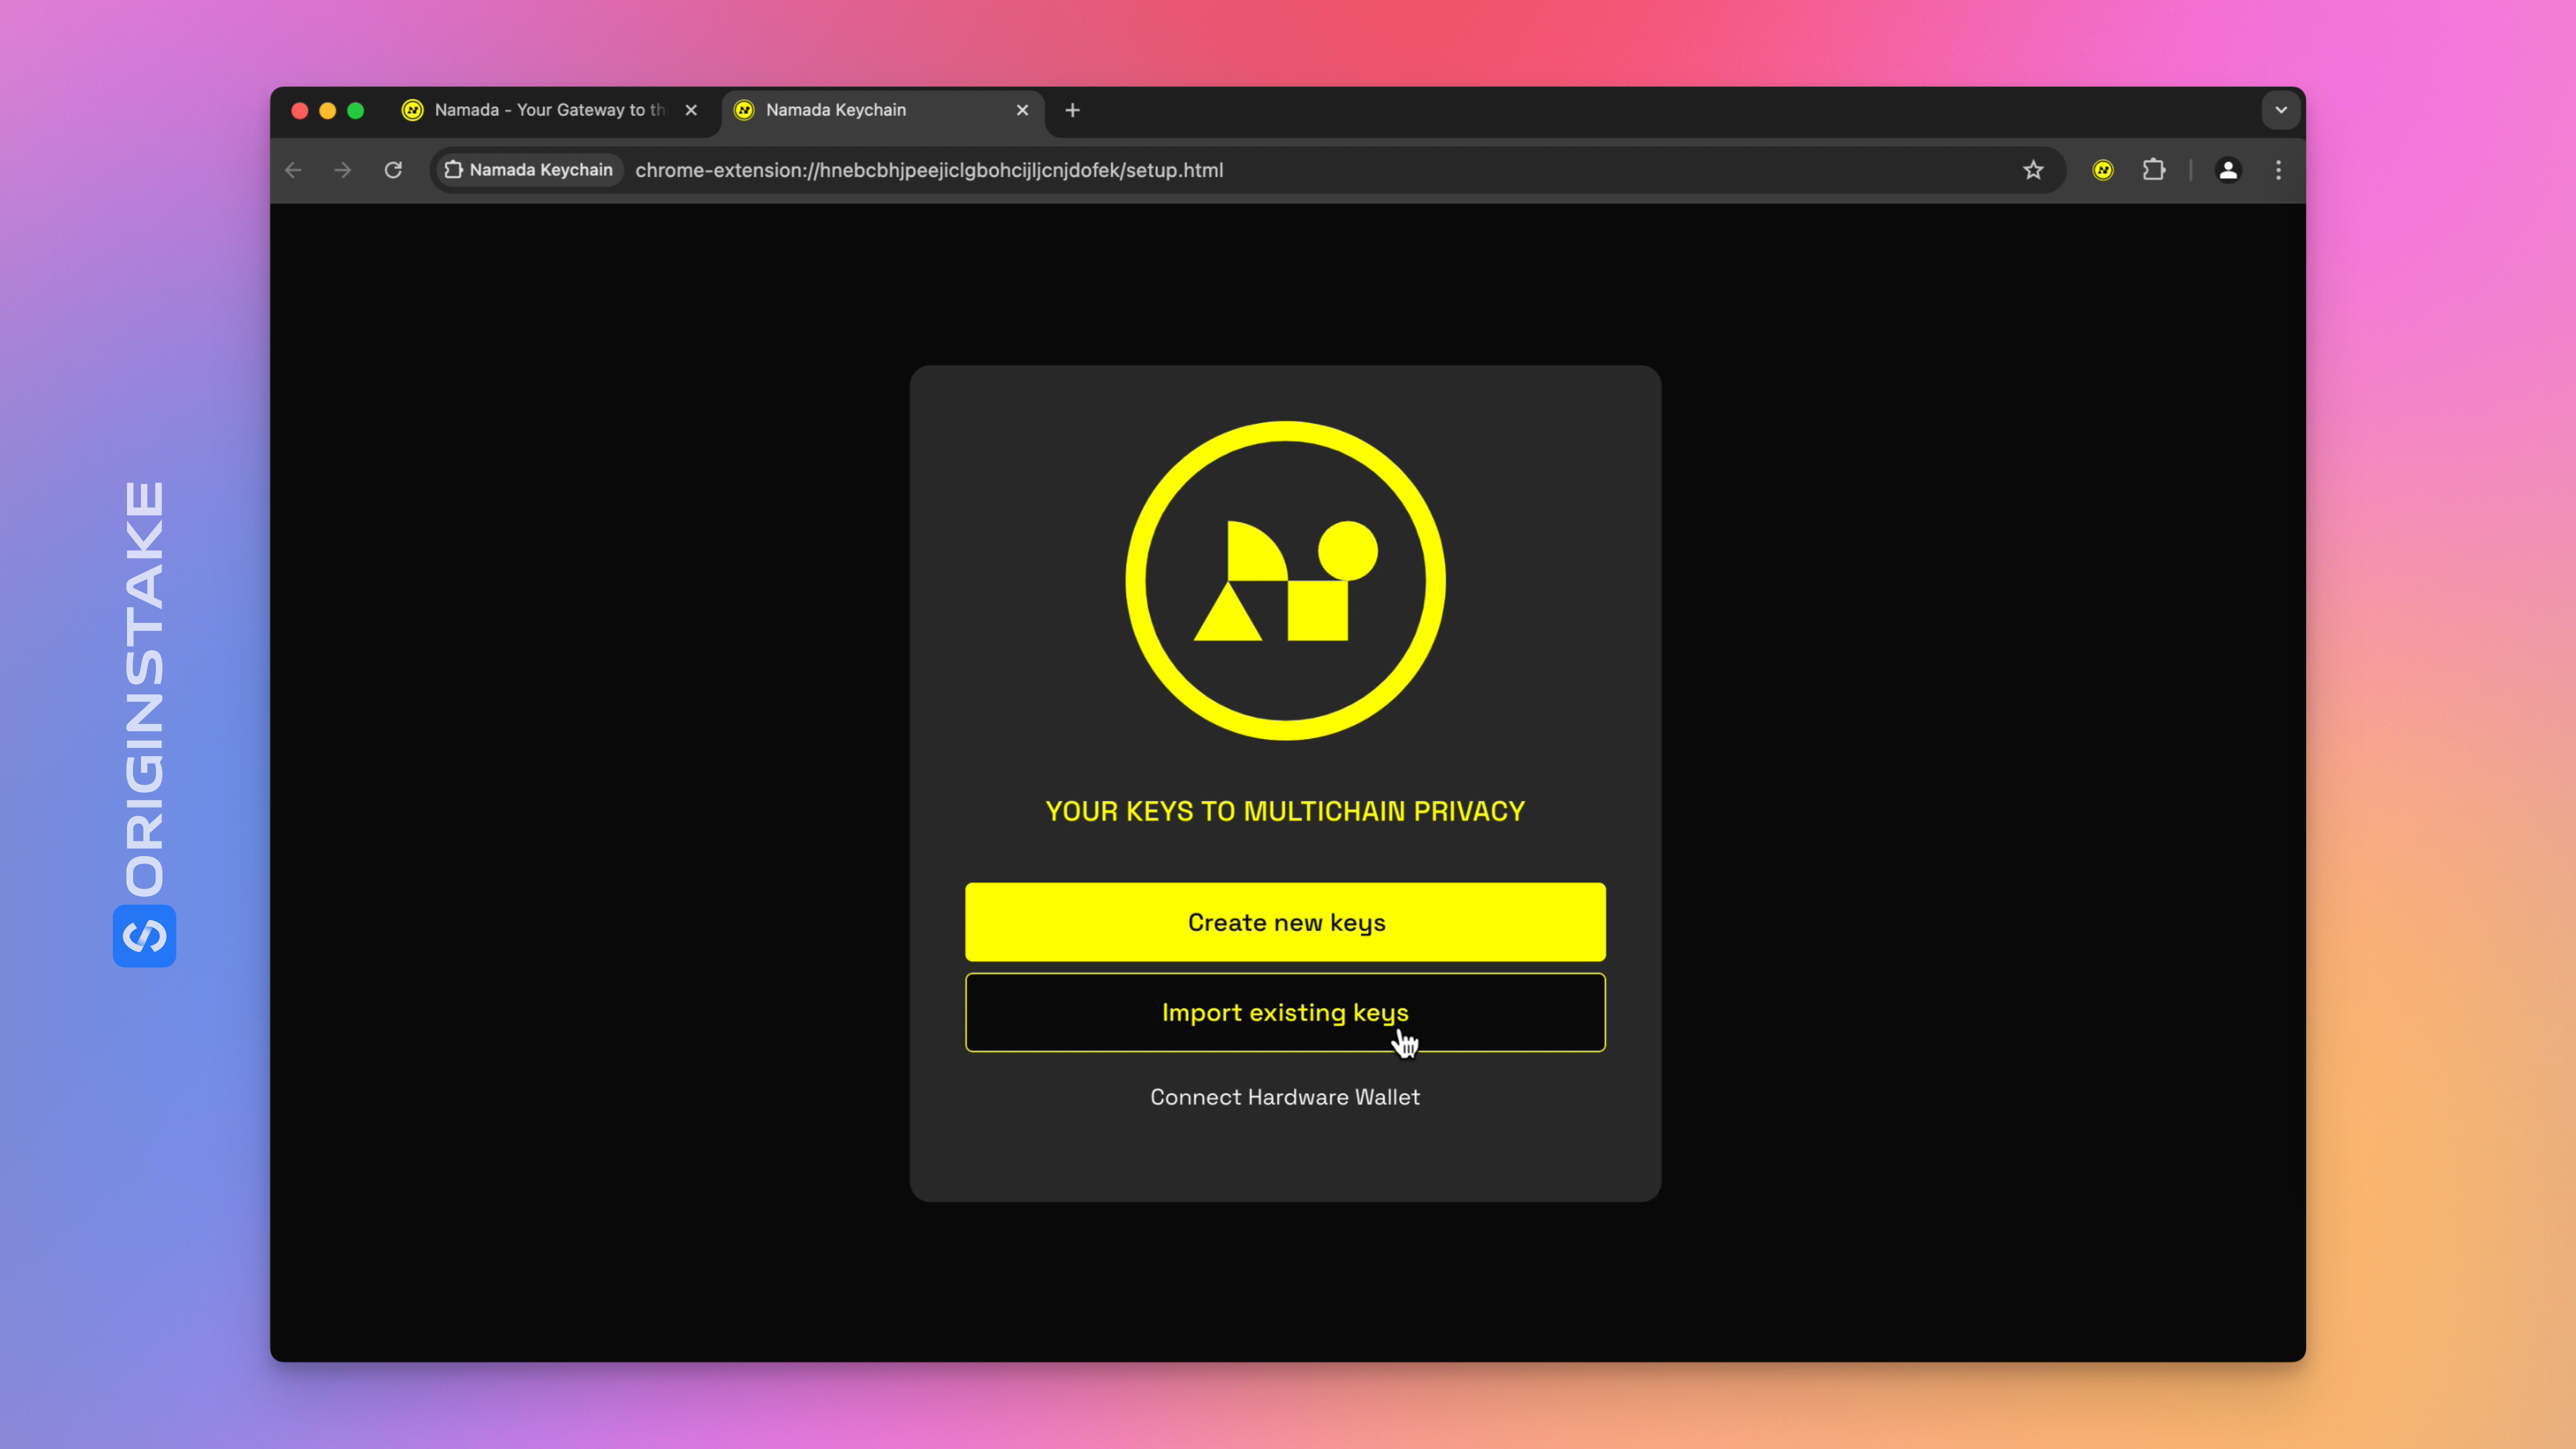Screen dimensions: 2576x1449
Task: Focus the address bar URL
Action: 929,170
